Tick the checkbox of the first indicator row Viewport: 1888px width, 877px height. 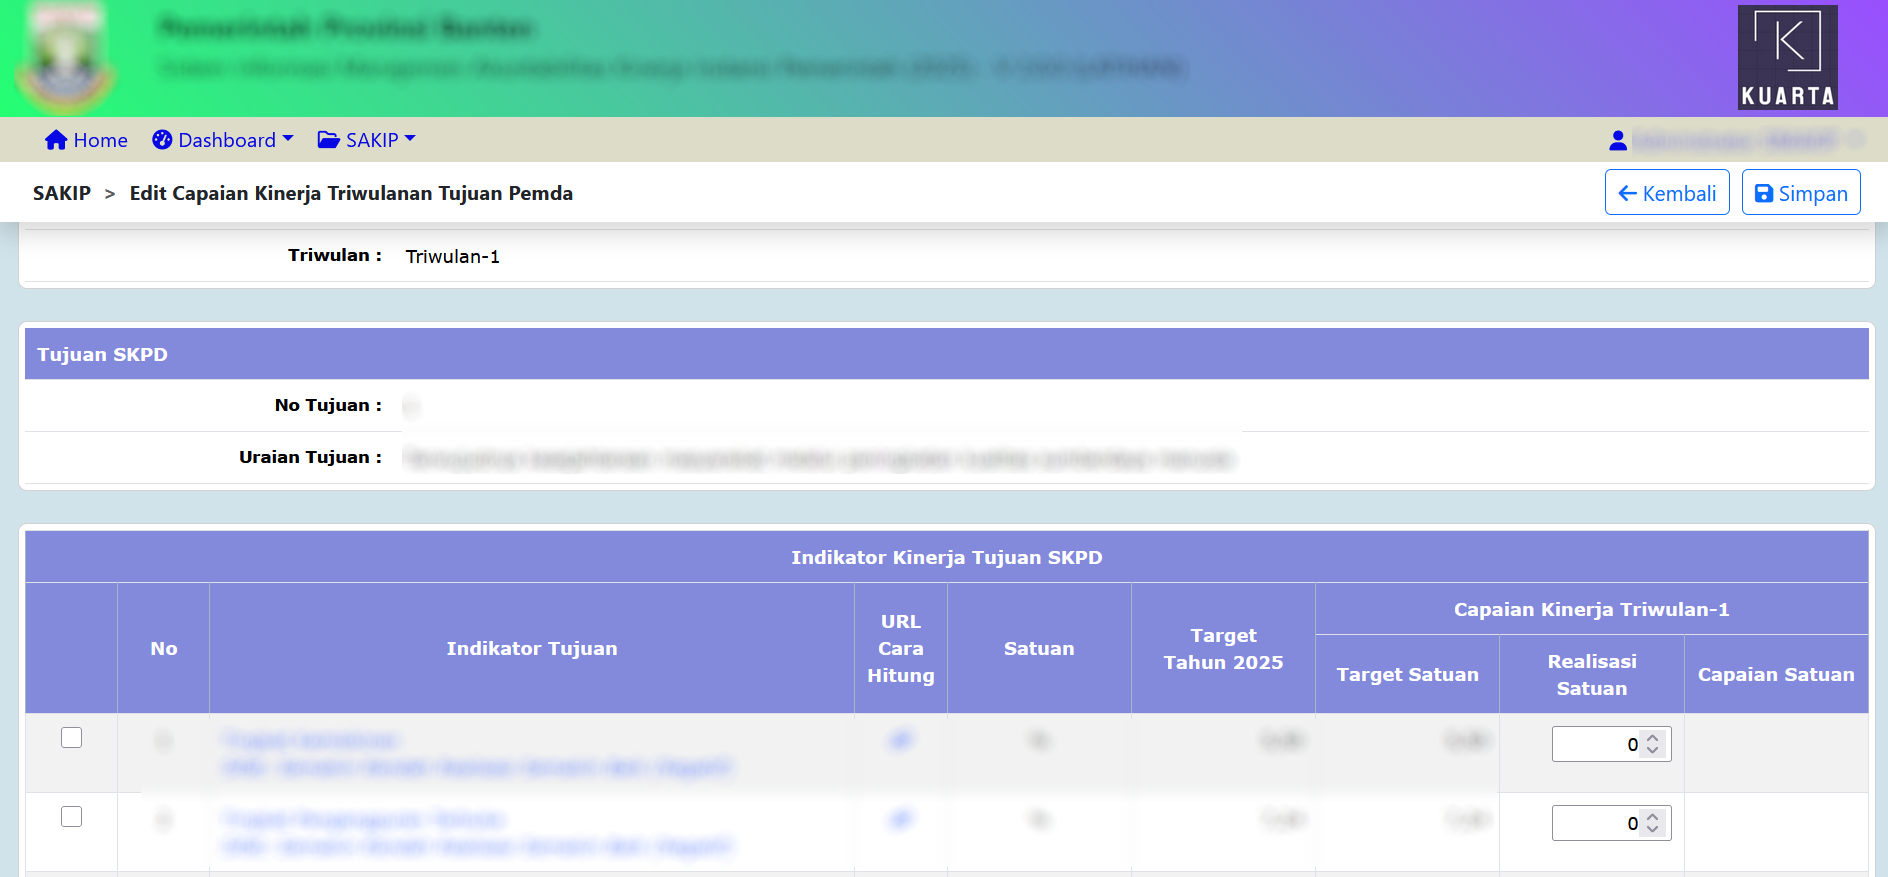point(71,738)
